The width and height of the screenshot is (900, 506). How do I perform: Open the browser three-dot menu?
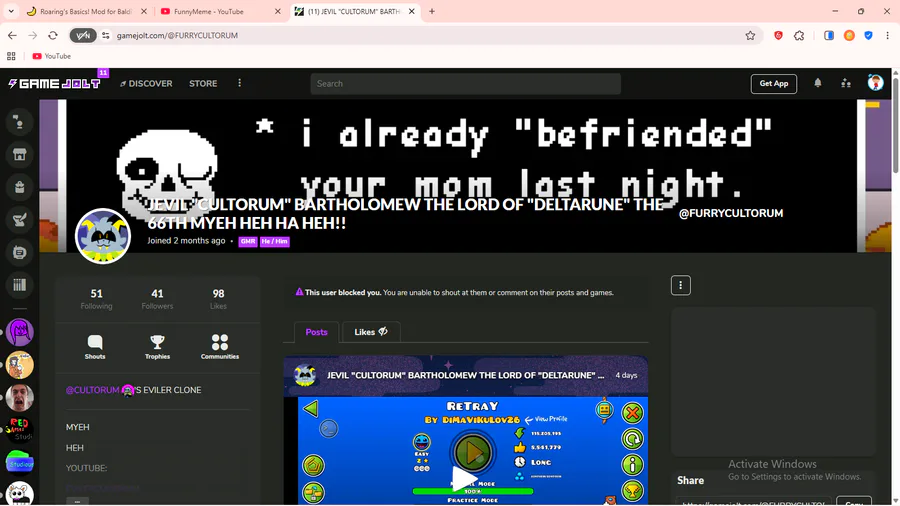click(887, 36)
